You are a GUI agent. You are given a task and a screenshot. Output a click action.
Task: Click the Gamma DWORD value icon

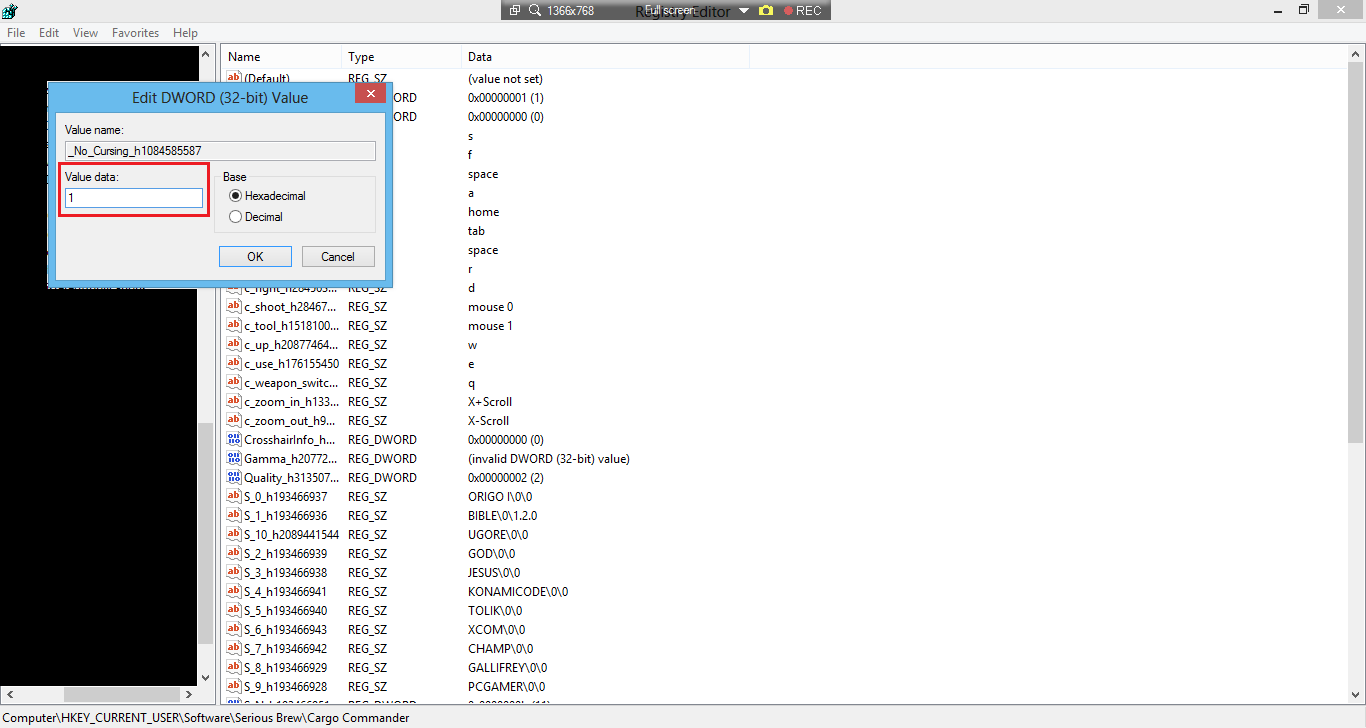click(234, 459)
